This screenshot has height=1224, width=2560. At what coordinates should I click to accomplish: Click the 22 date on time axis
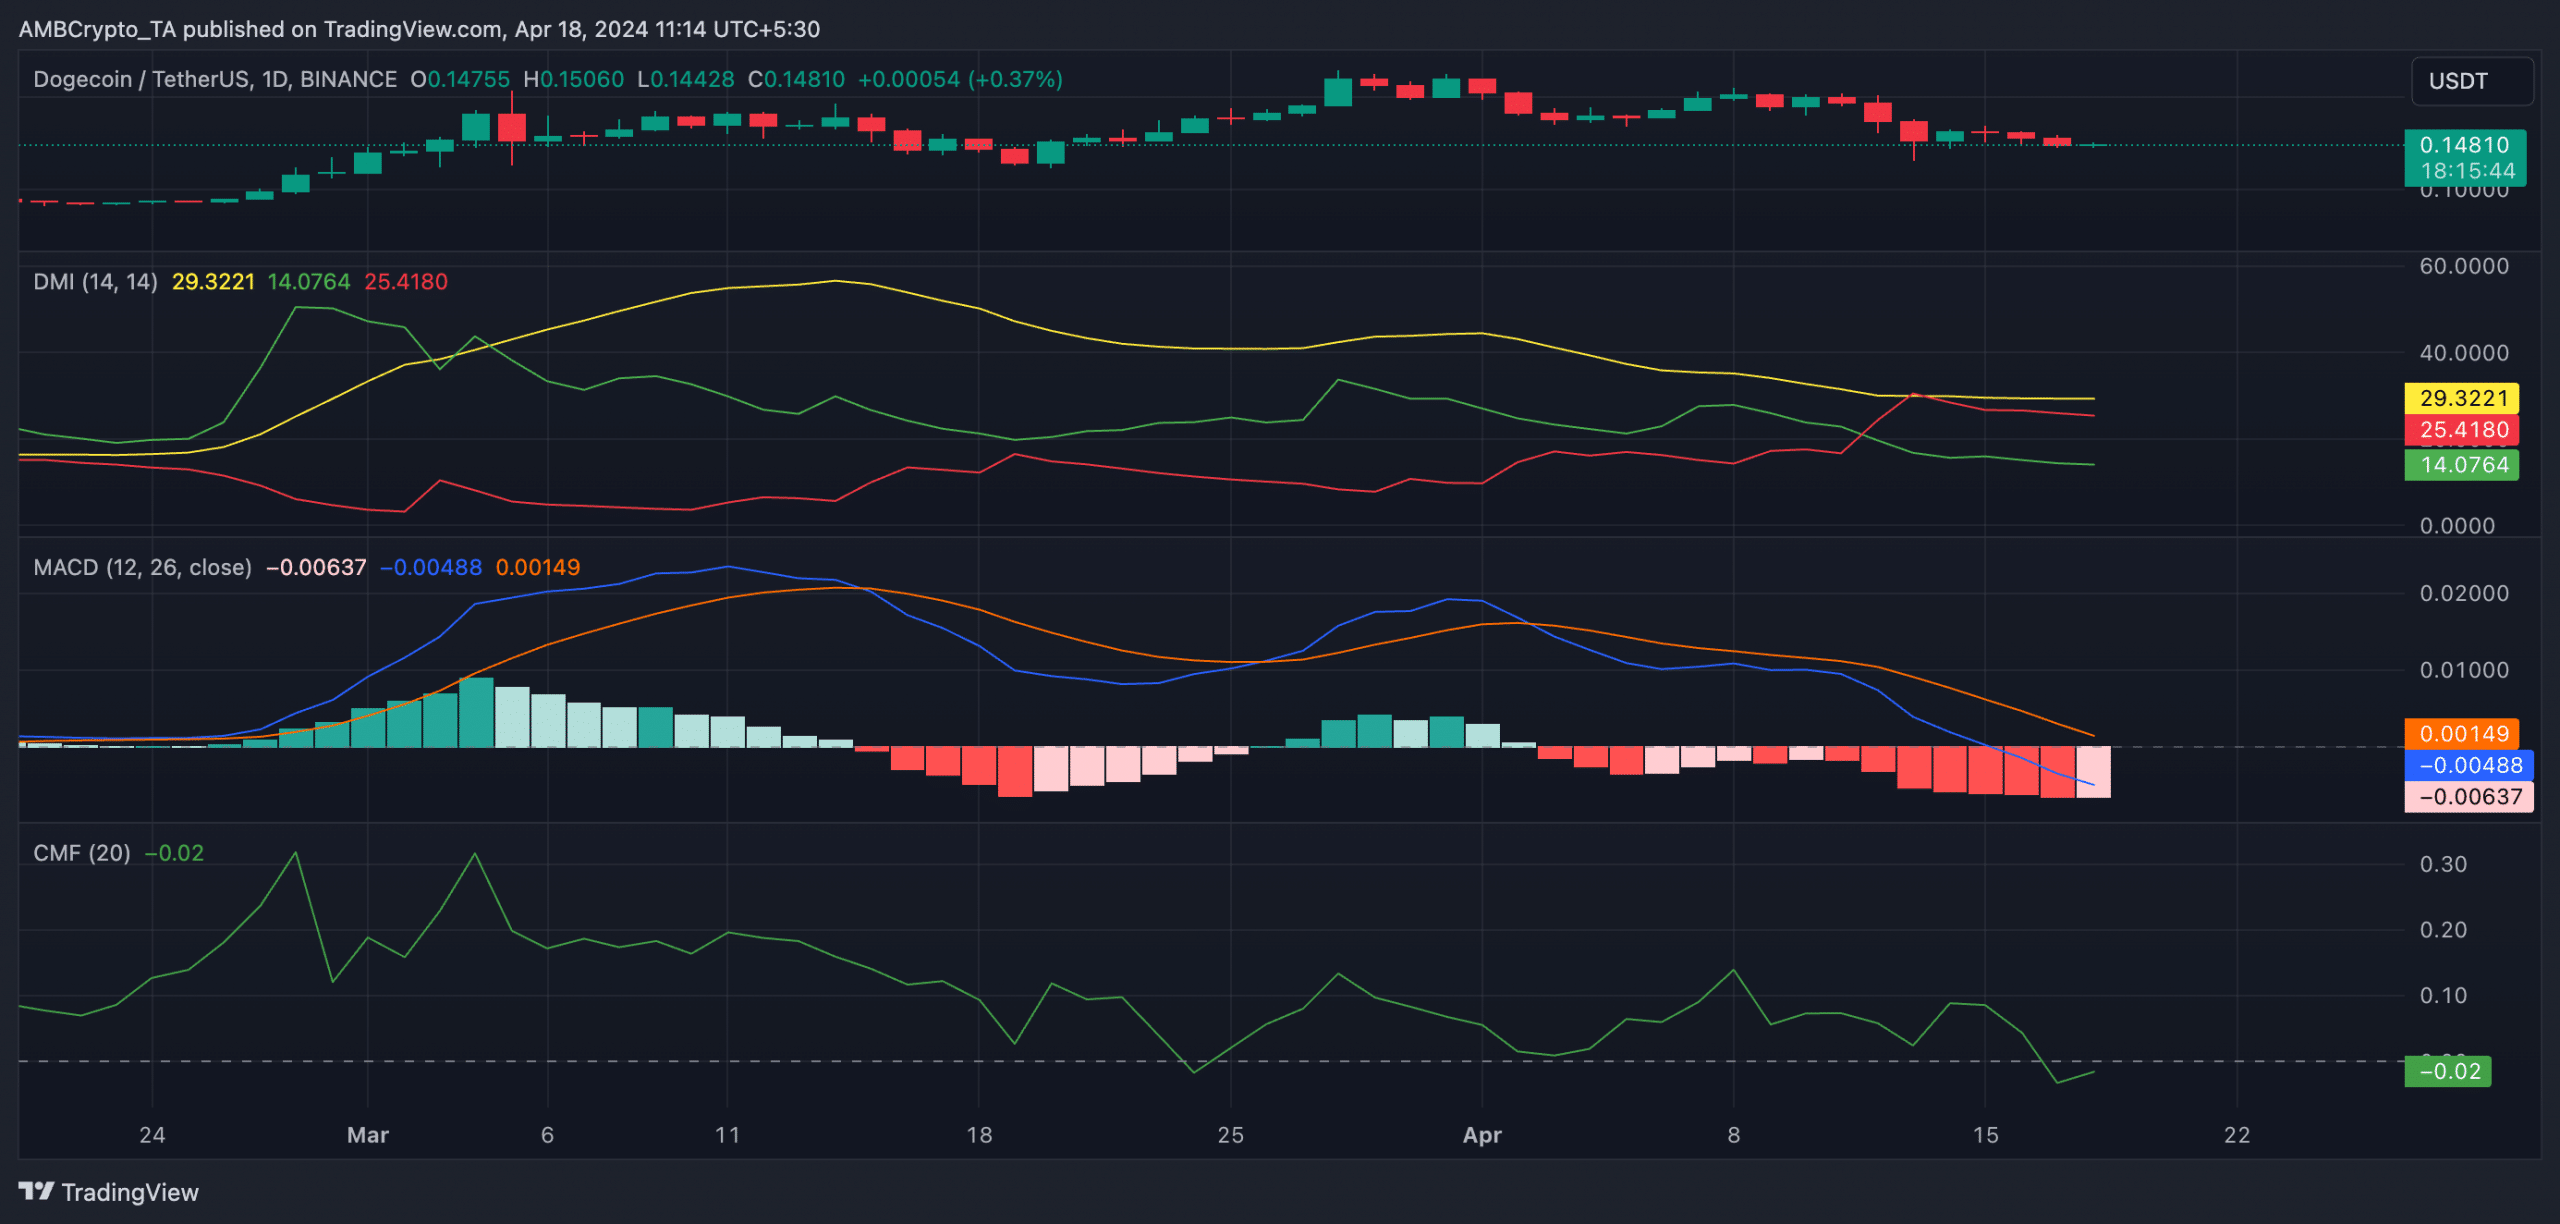click(x=2237, y=1135)
